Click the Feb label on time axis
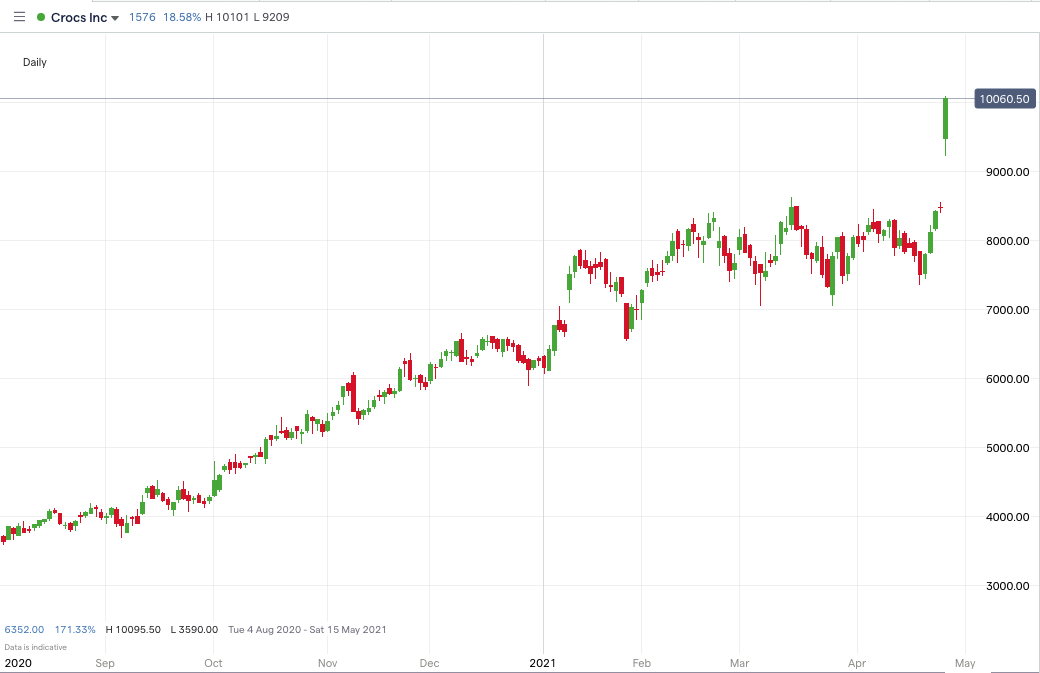 [641, 663]
